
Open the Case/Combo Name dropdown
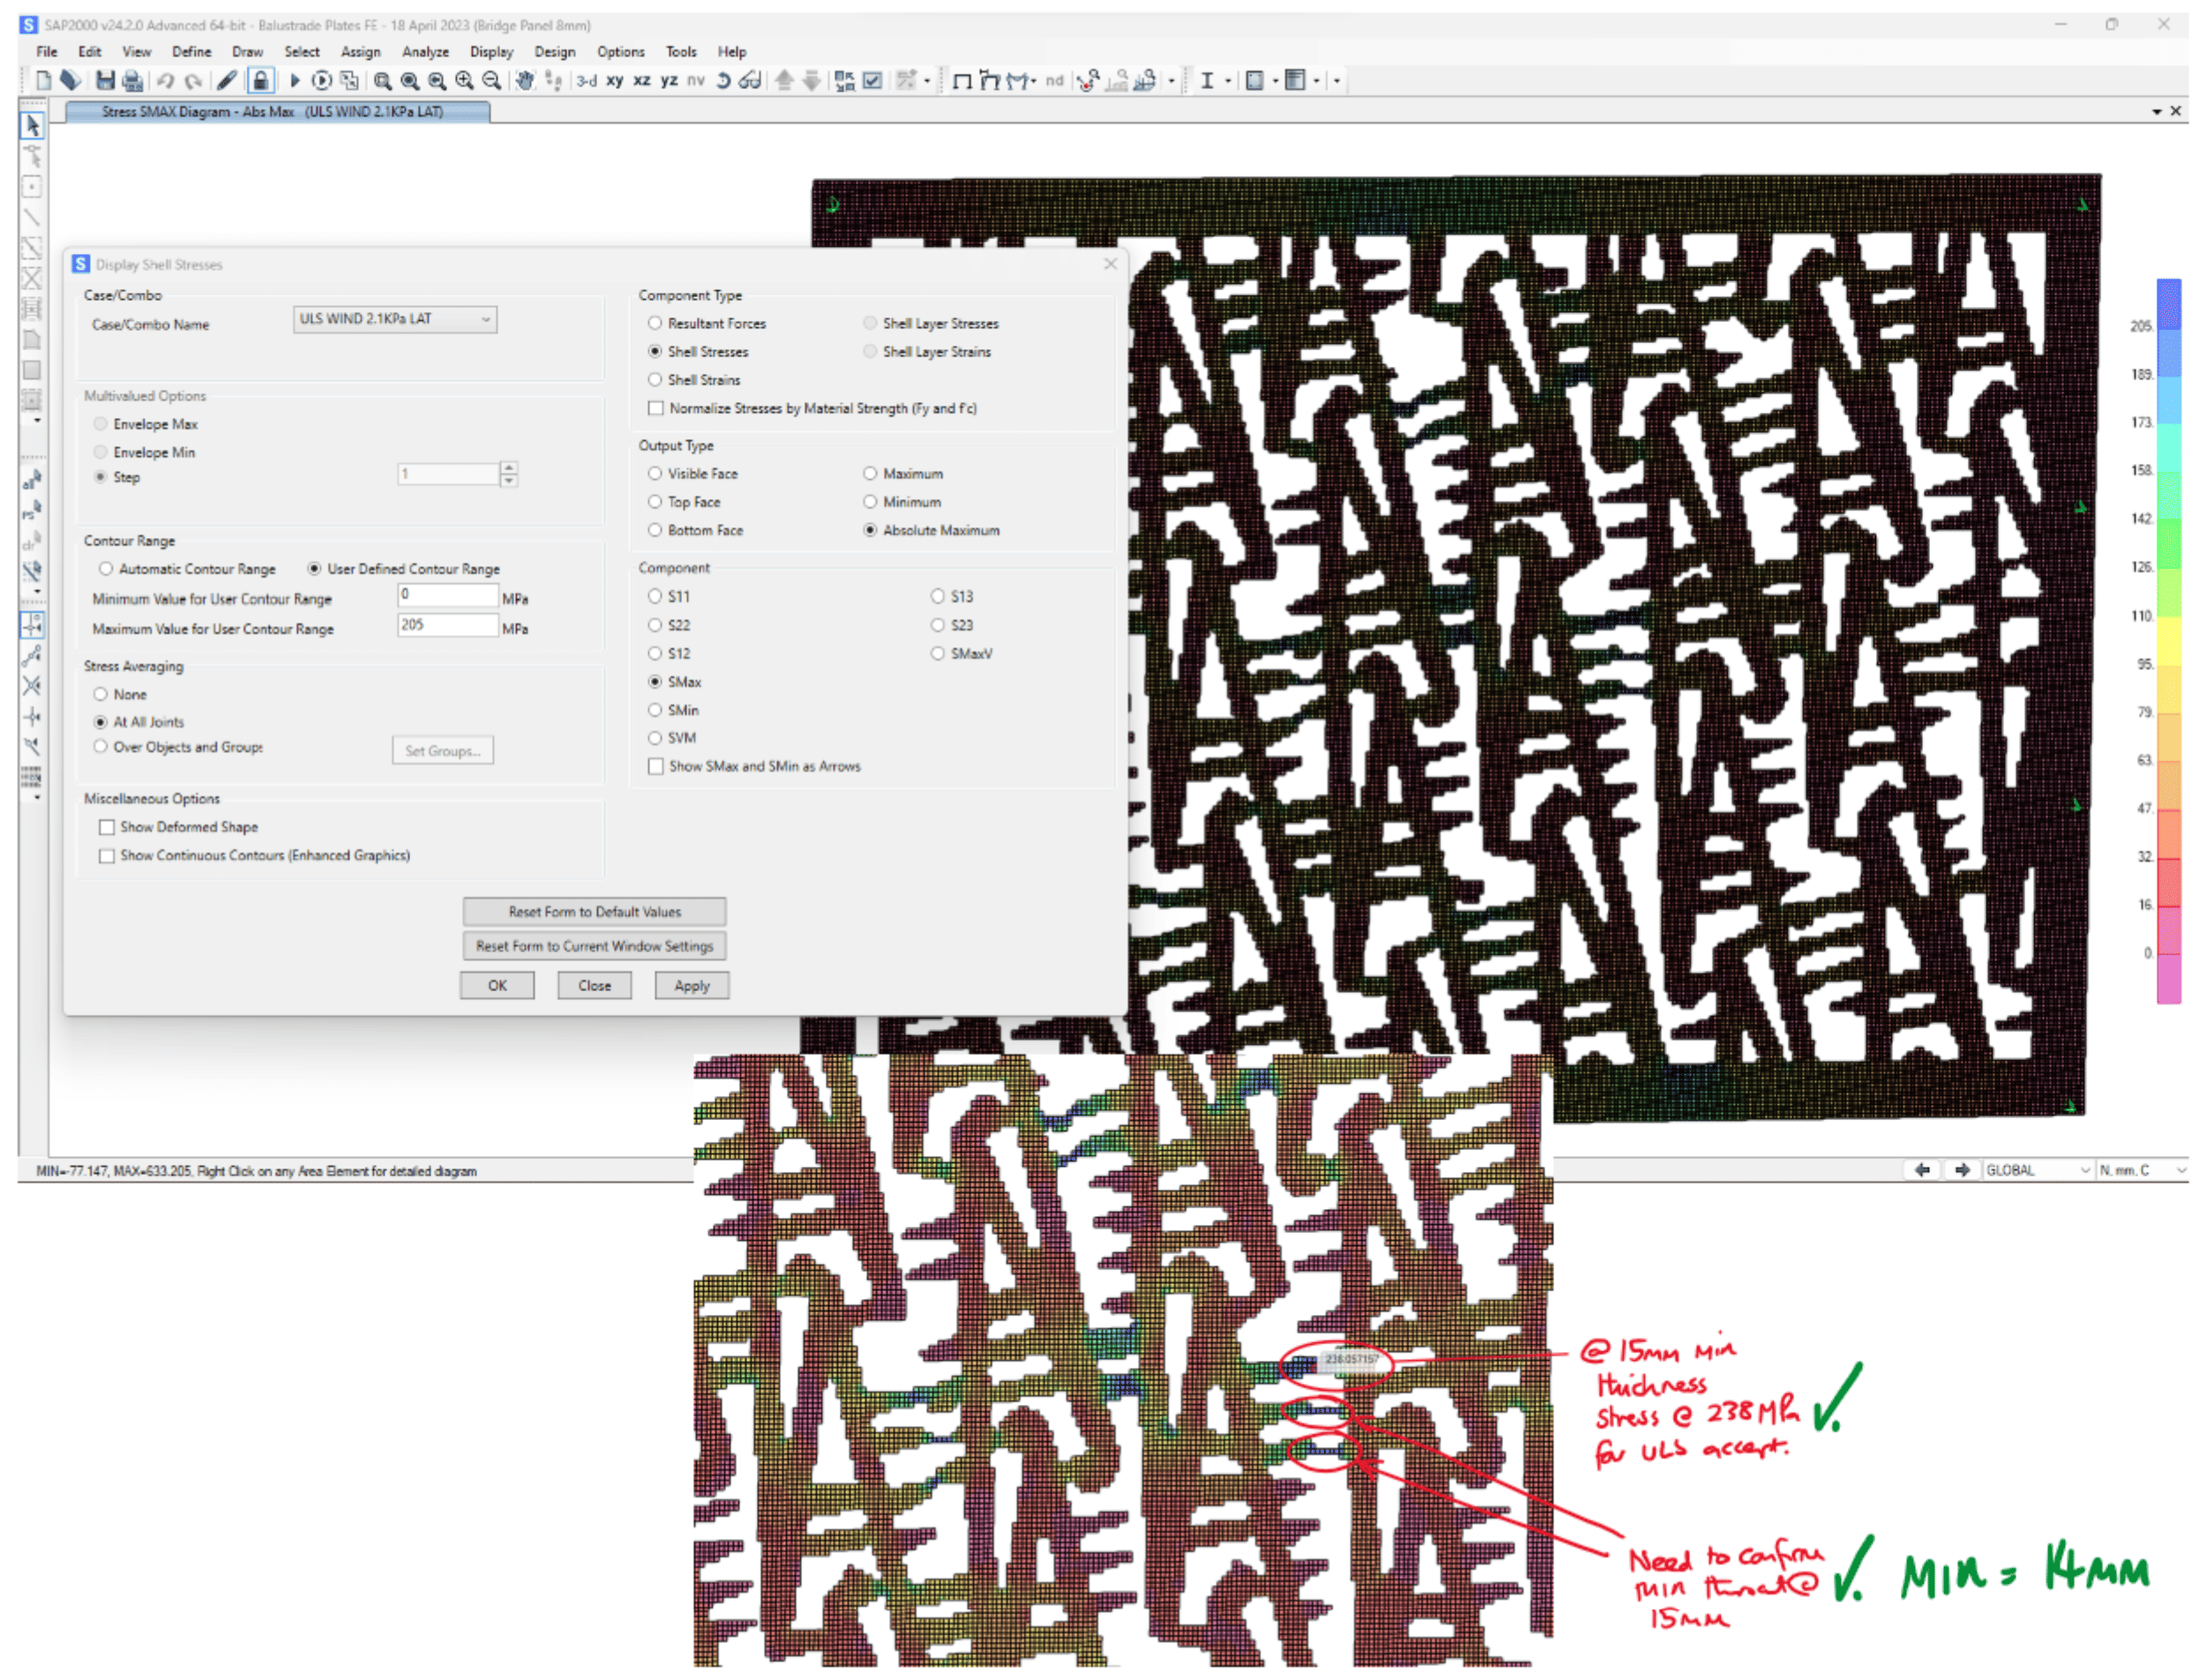click(x=395, y=320)
